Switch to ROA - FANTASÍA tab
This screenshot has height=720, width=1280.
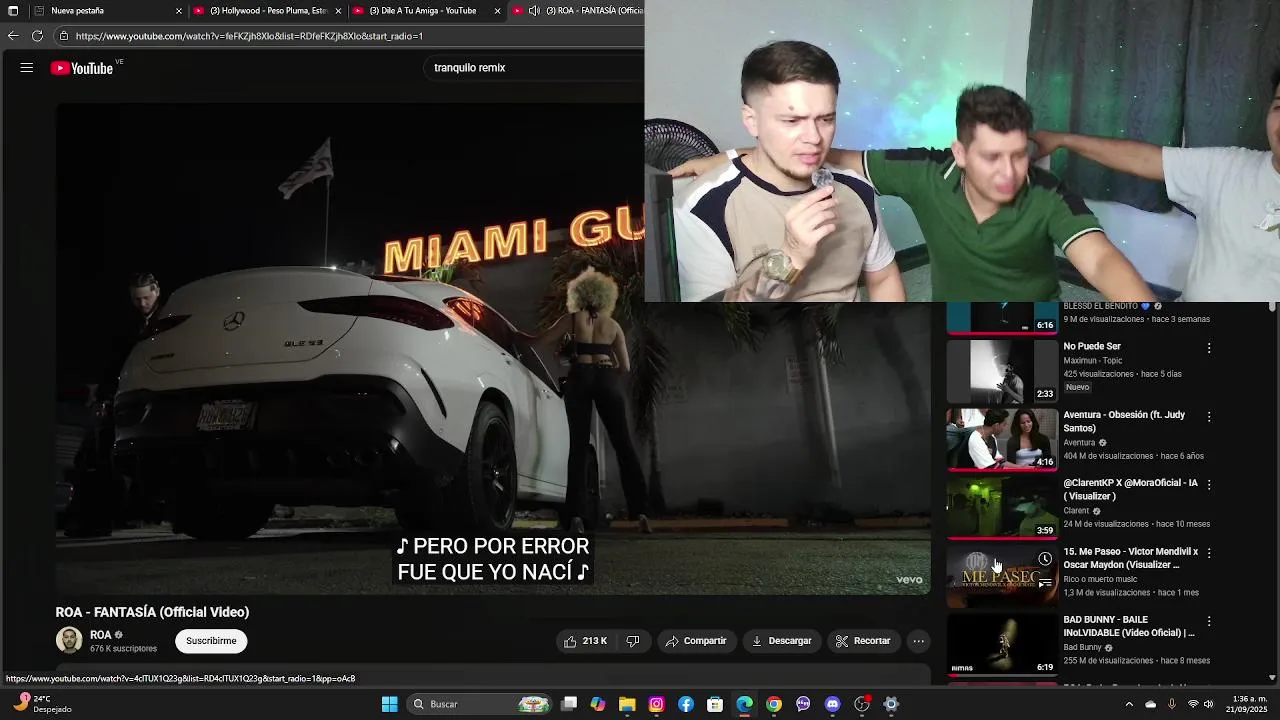[x=578, y=11]
